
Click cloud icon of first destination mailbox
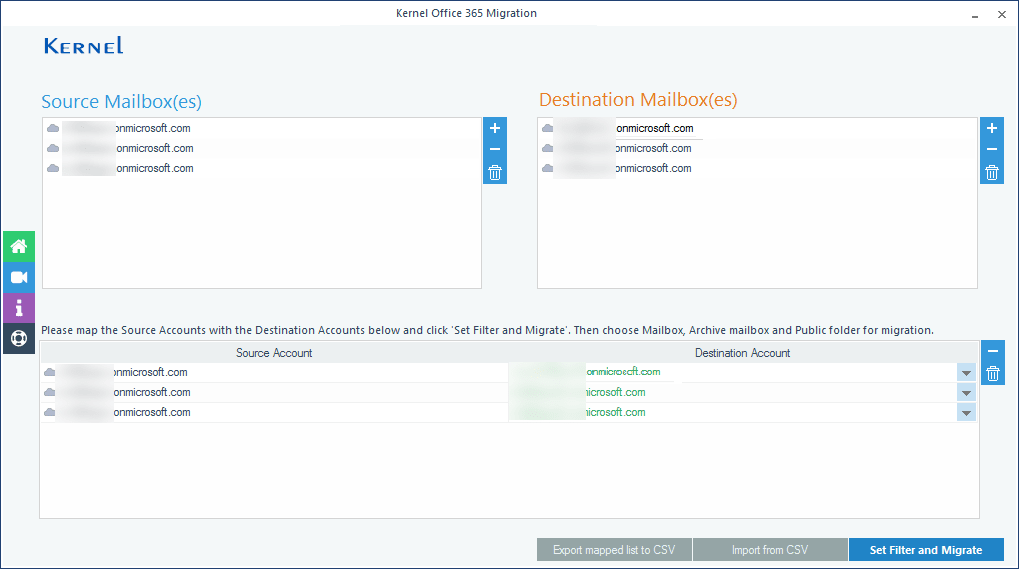[548, 129]
